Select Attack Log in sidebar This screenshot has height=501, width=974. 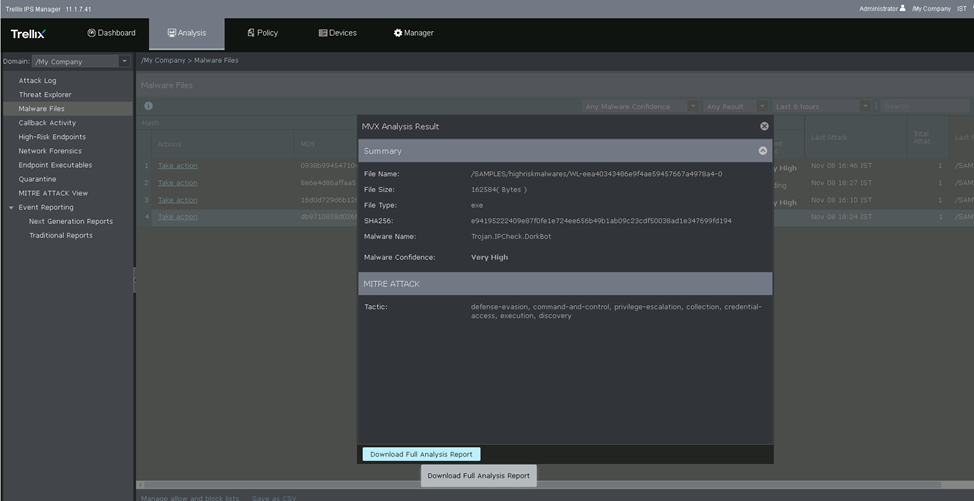coord(37,81)
